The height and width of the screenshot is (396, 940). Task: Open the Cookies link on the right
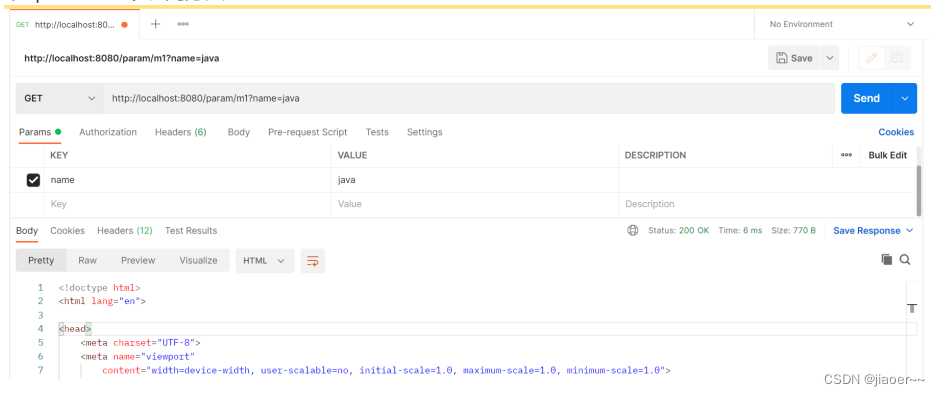(896, 132)
